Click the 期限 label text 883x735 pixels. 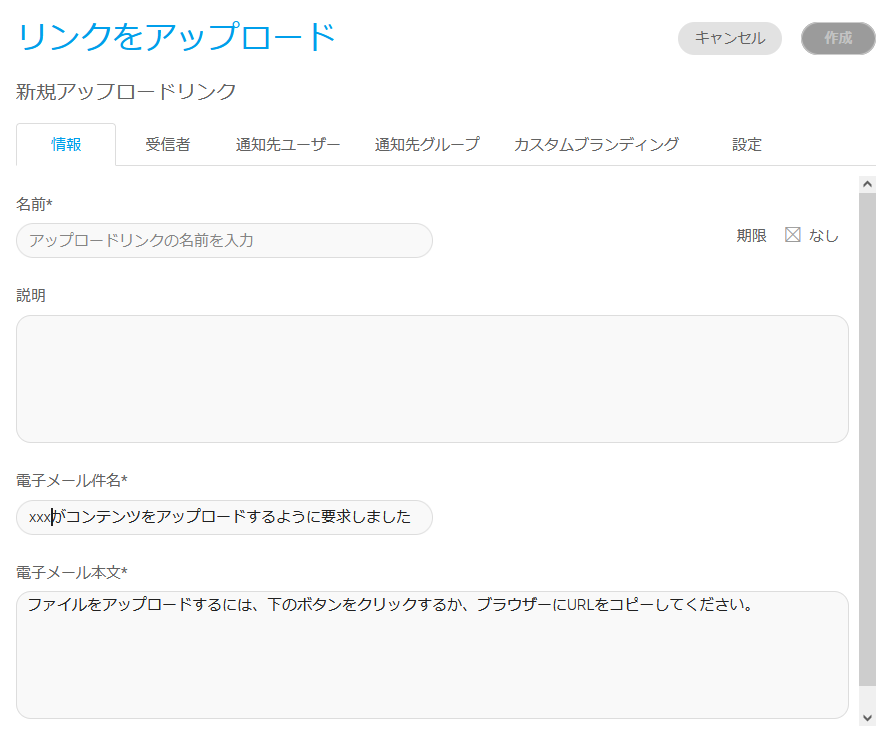click(751, 236)
